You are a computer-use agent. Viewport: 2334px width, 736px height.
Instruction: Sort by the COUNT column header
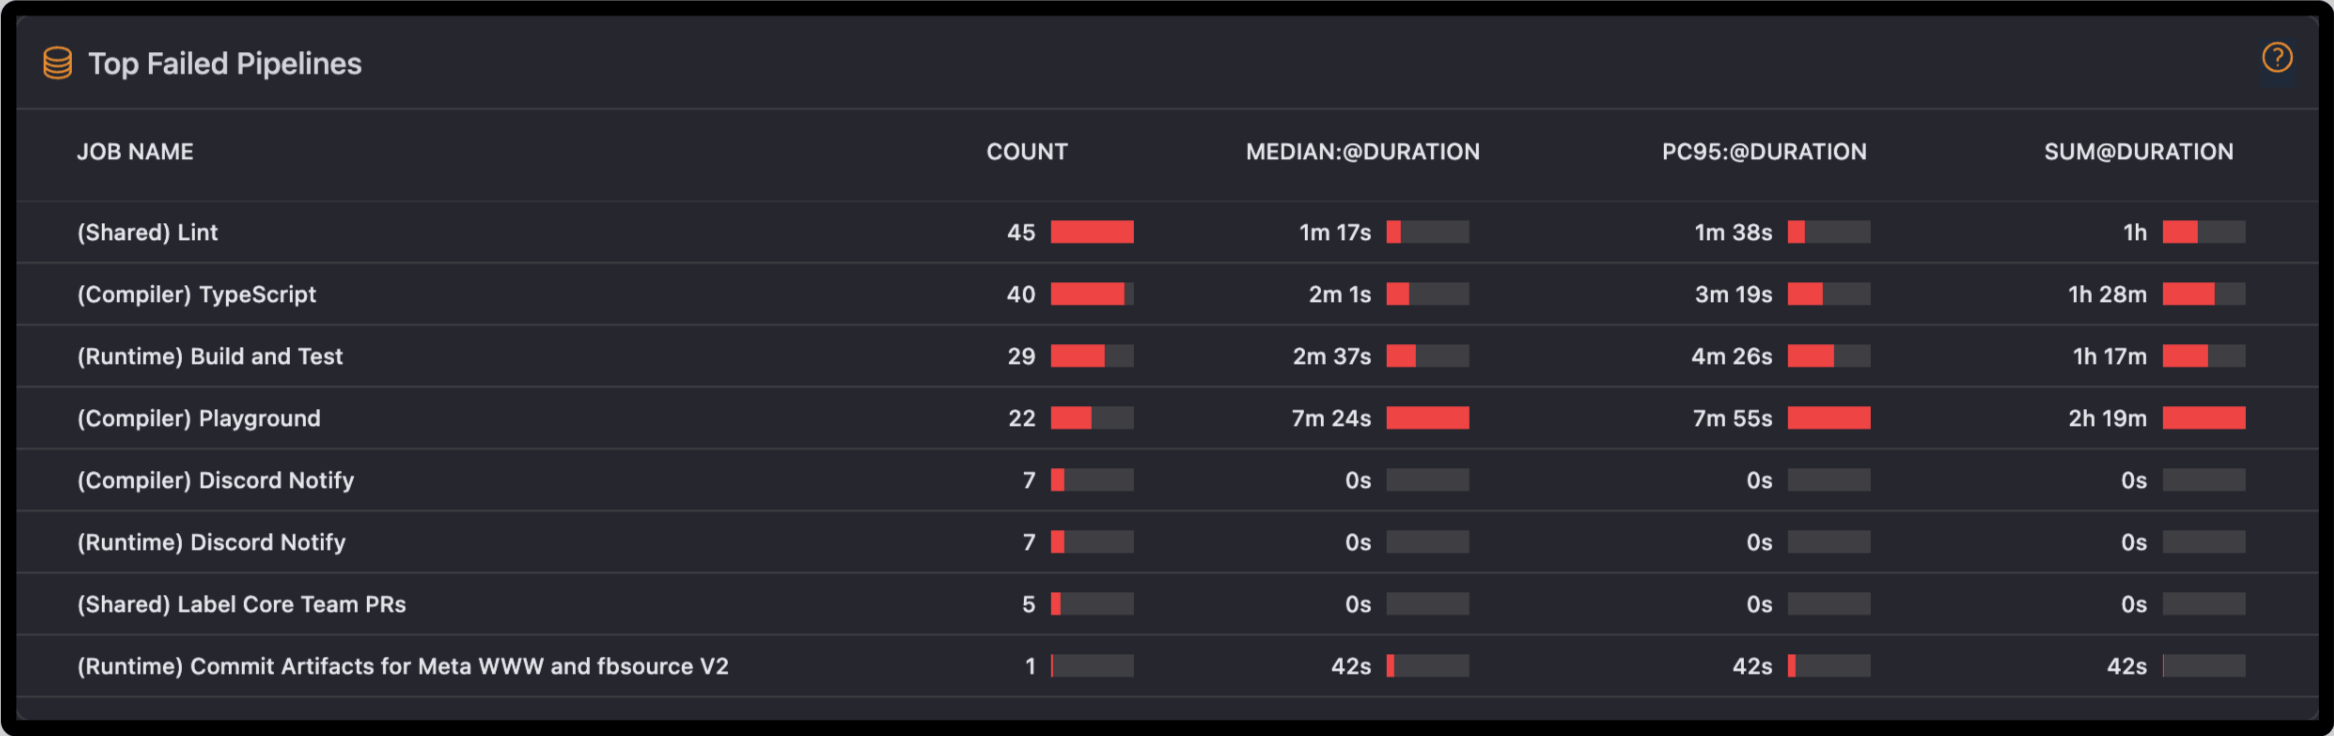1027,152
